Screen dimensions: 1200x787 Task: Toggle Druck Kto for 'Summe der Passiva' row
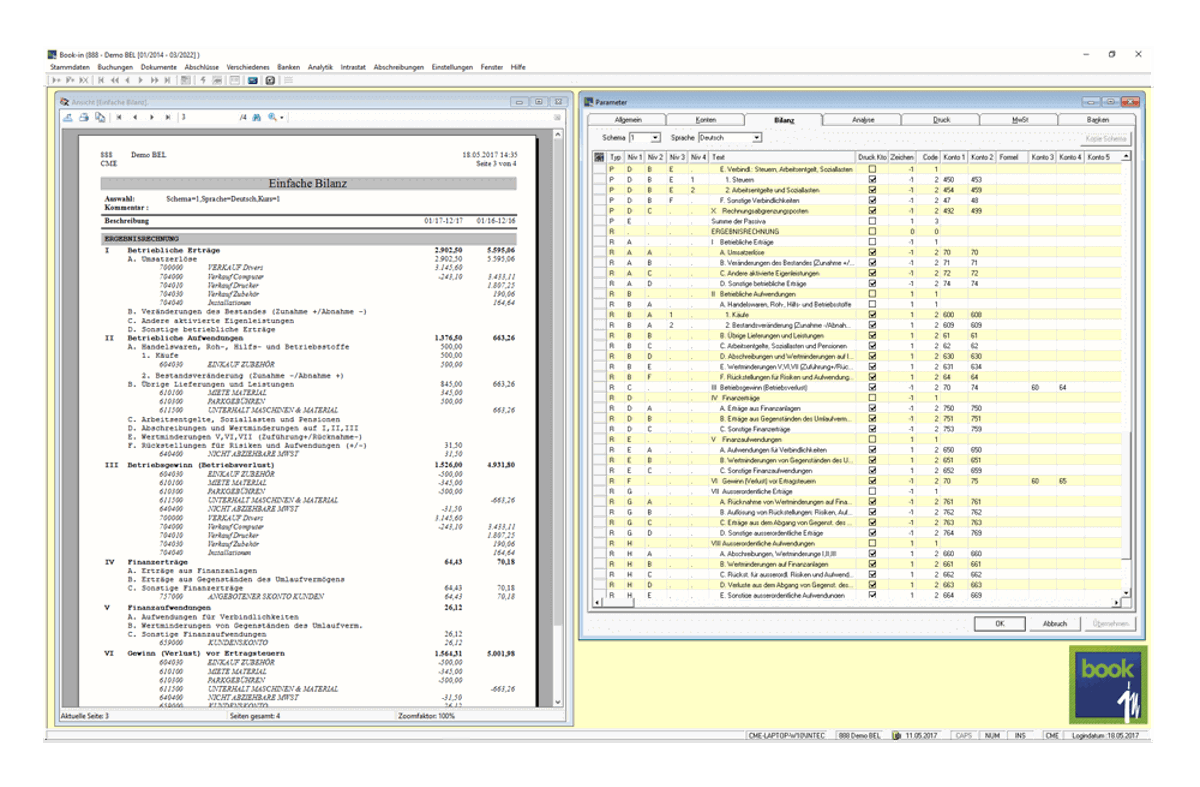tap(873, 221)
